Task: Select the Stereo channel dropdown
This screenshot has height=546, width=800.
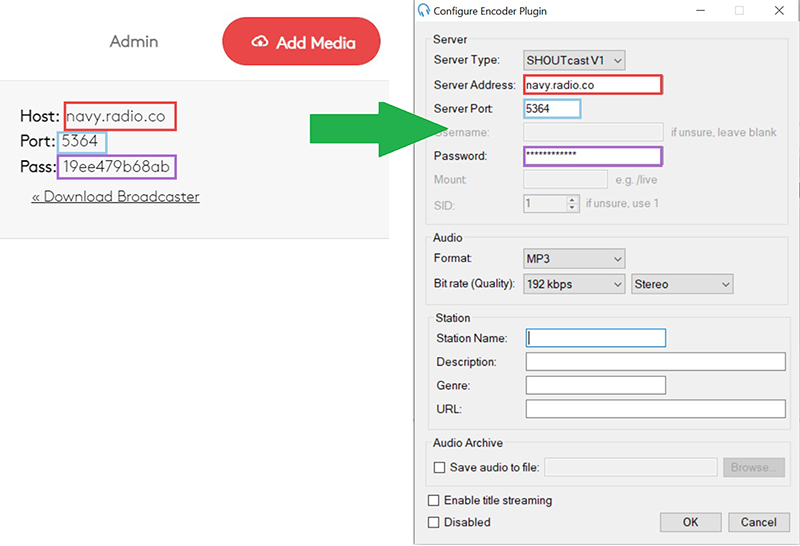Action: click(682, 284)
